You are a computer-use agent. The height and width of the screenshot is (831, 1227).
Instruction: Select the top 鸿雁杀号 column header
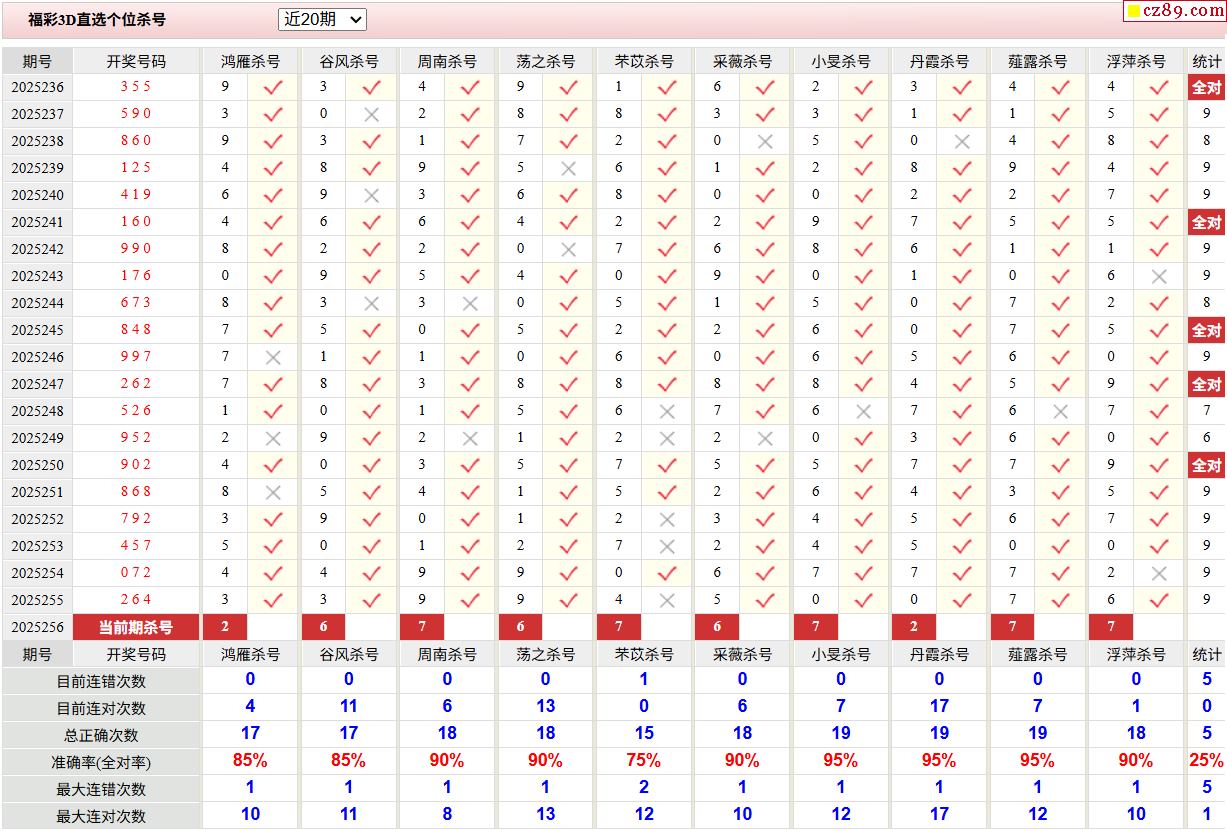(x=250, y=61)
